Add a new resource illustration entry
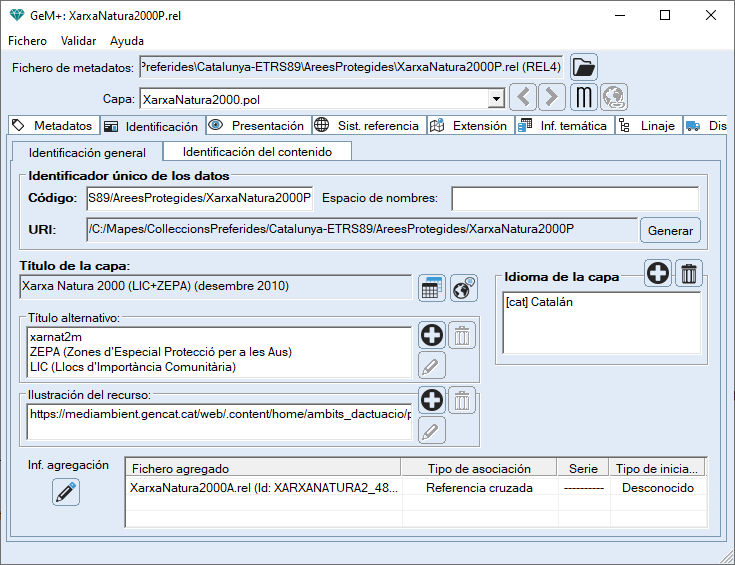The image size is (735, 565). coord(431,401)
